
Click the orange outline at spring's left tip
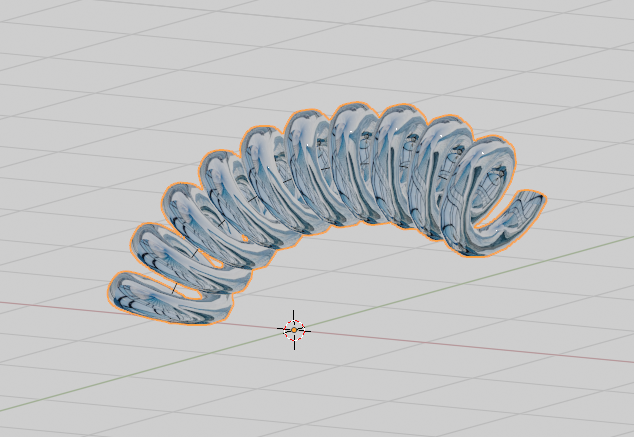[108, 296]
